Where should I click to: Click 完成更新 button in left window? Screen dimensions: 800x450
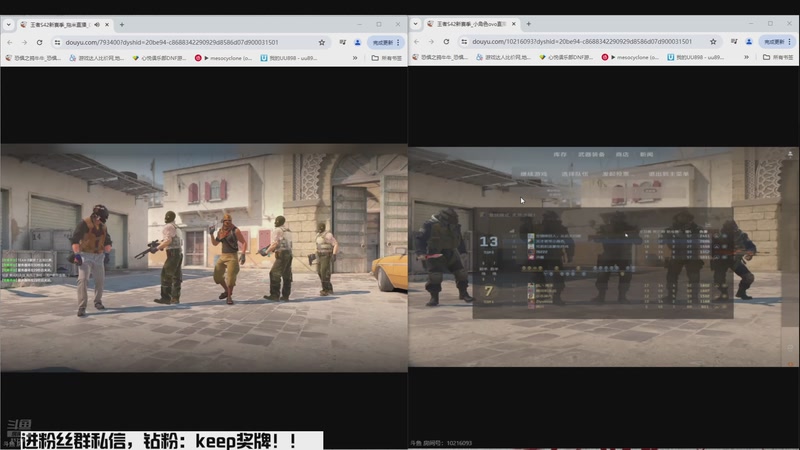[386, 42]
